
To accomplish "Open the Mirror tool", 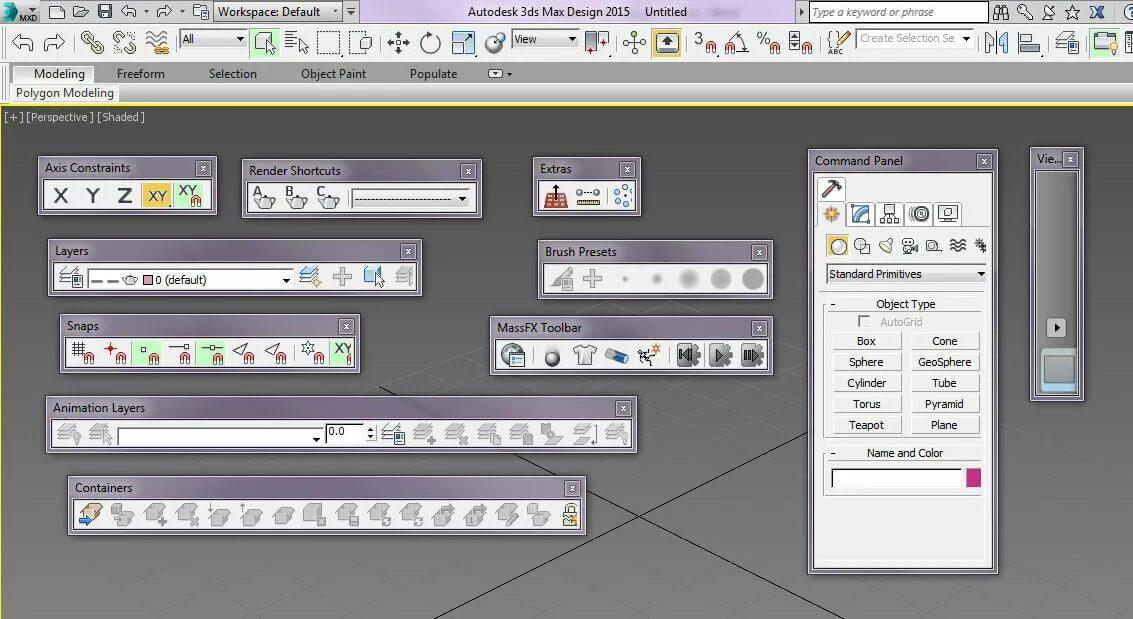I will pos(996,43).
